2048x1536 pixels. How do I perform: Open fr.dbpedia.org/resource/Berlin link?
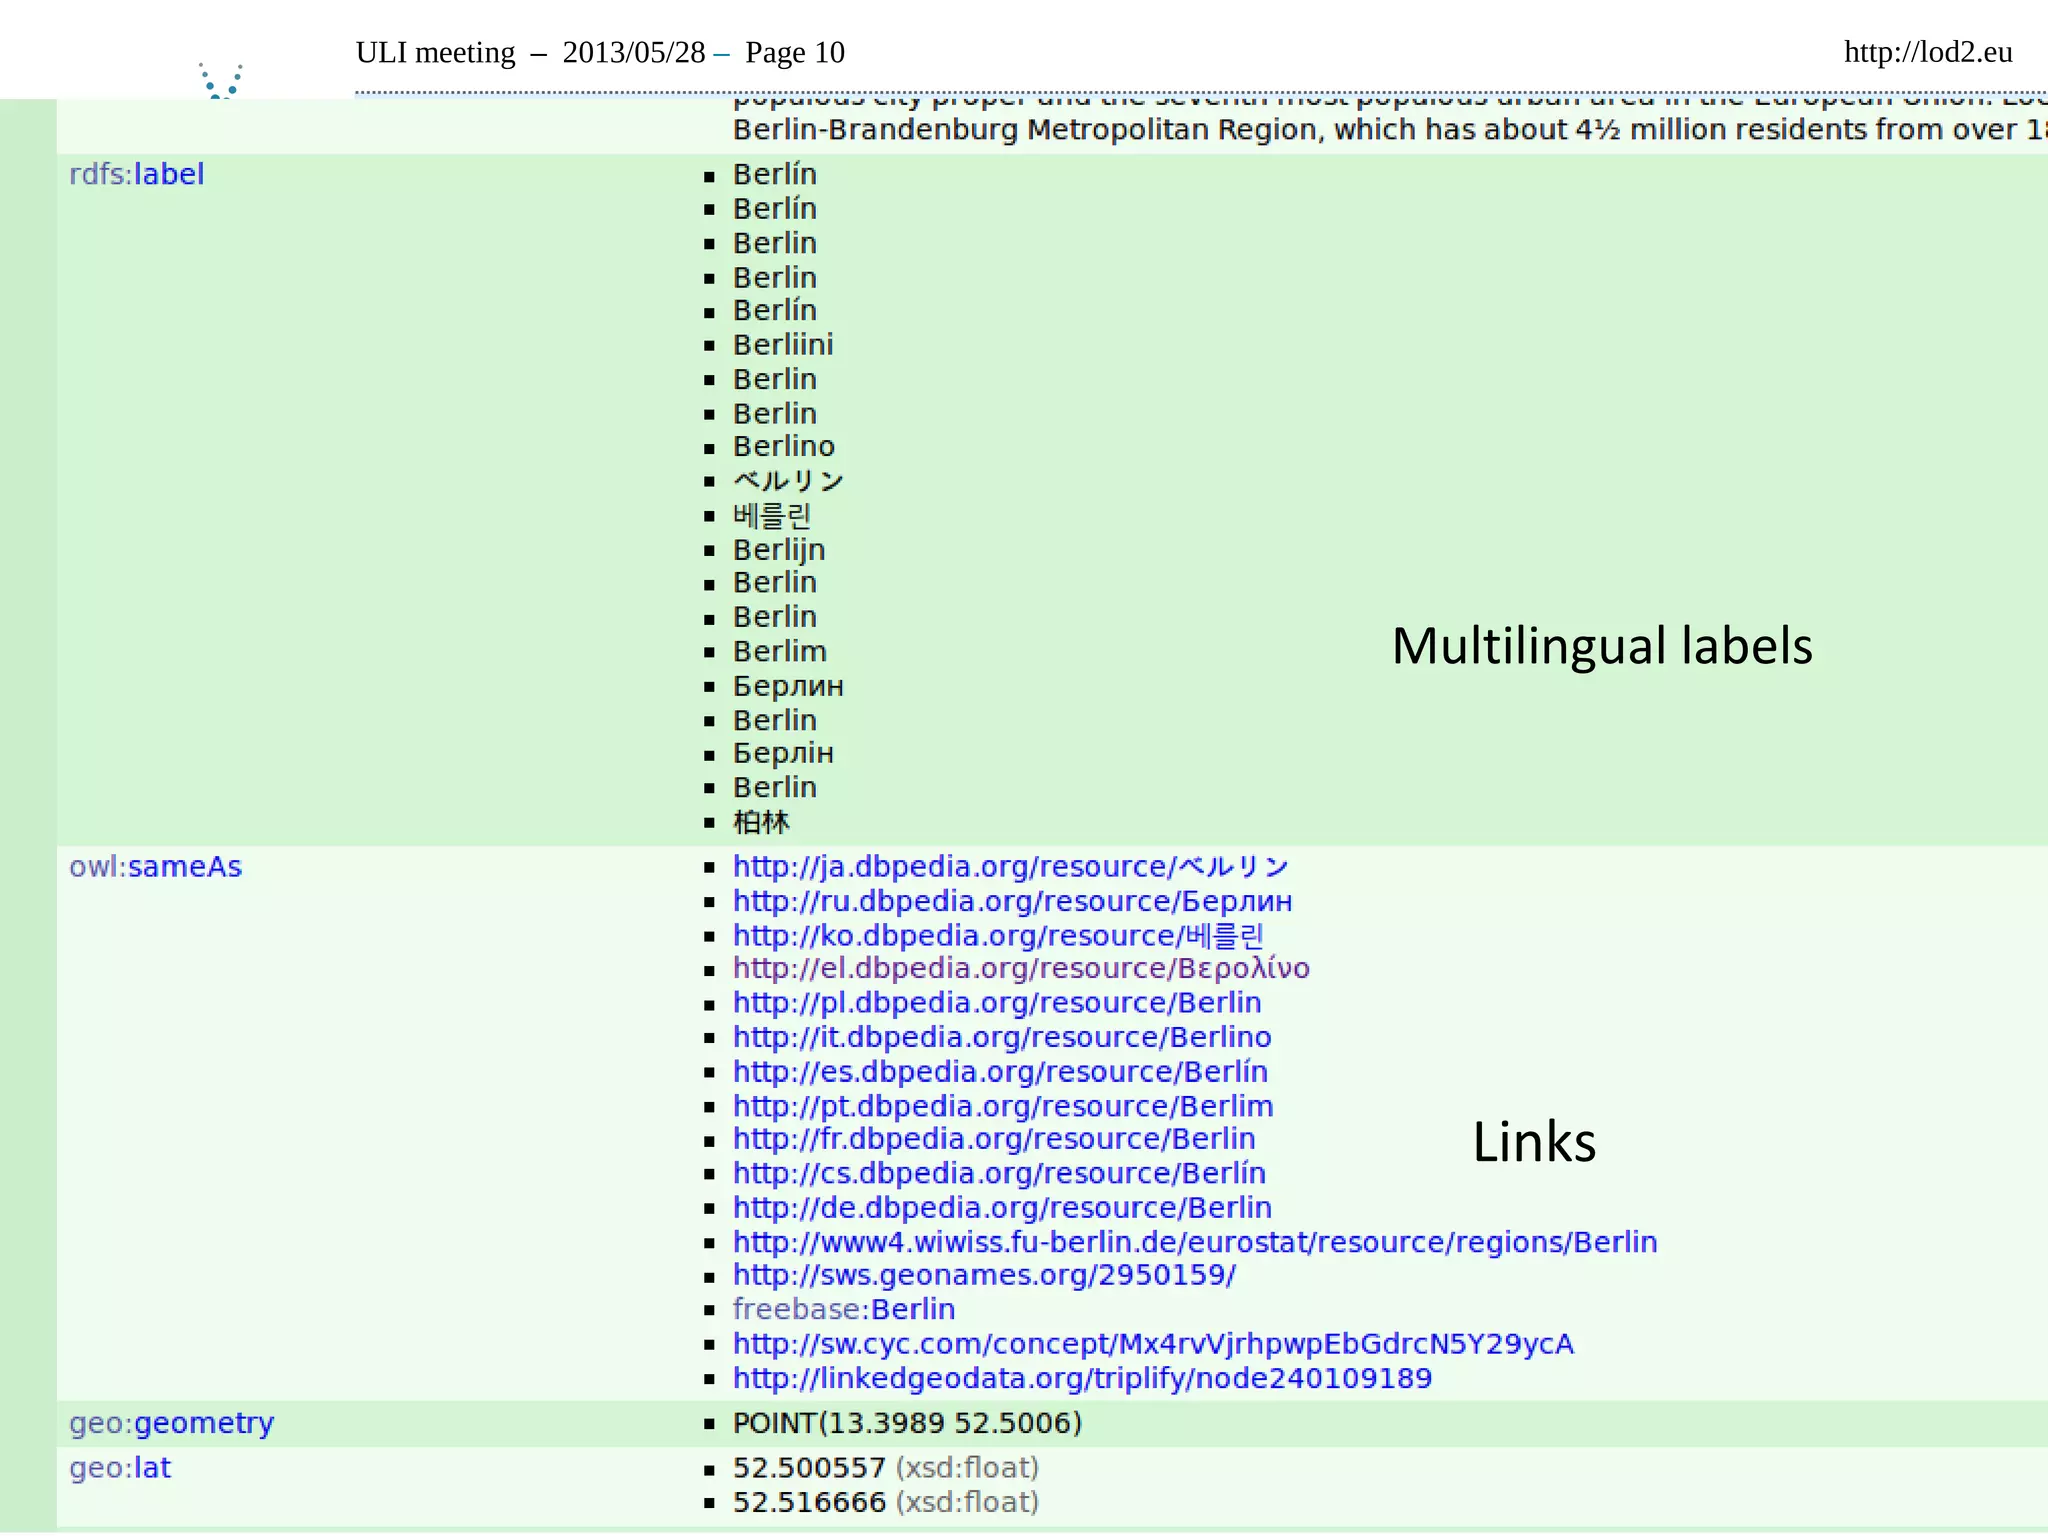click(994, 1139)
